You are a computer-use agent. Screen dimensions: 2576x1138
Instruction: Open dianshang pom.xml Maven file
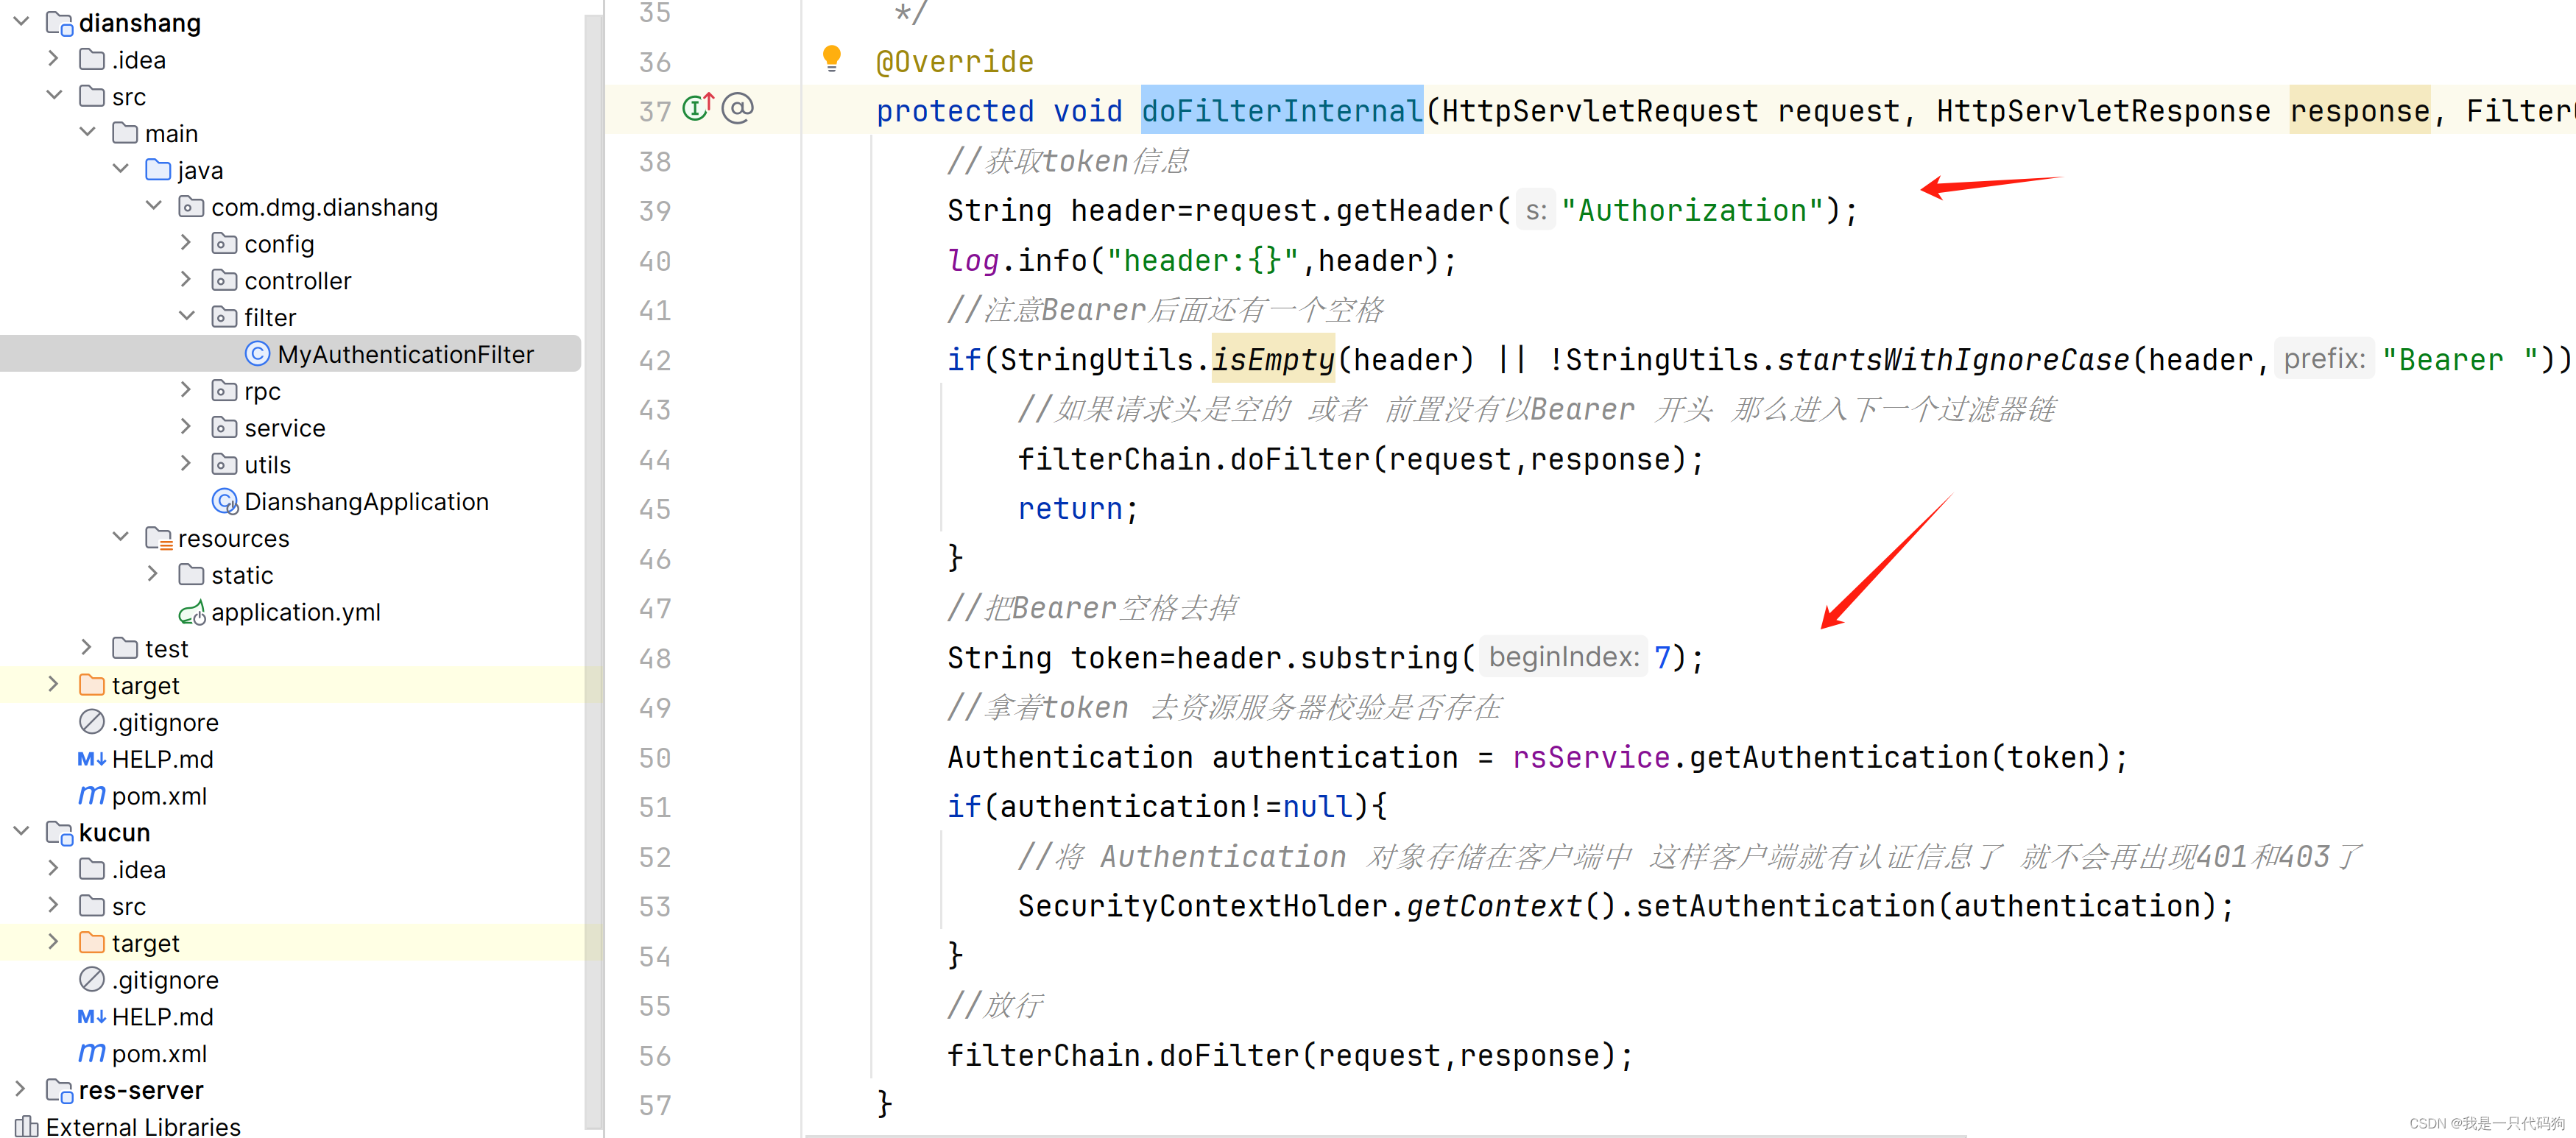point(158,796)
